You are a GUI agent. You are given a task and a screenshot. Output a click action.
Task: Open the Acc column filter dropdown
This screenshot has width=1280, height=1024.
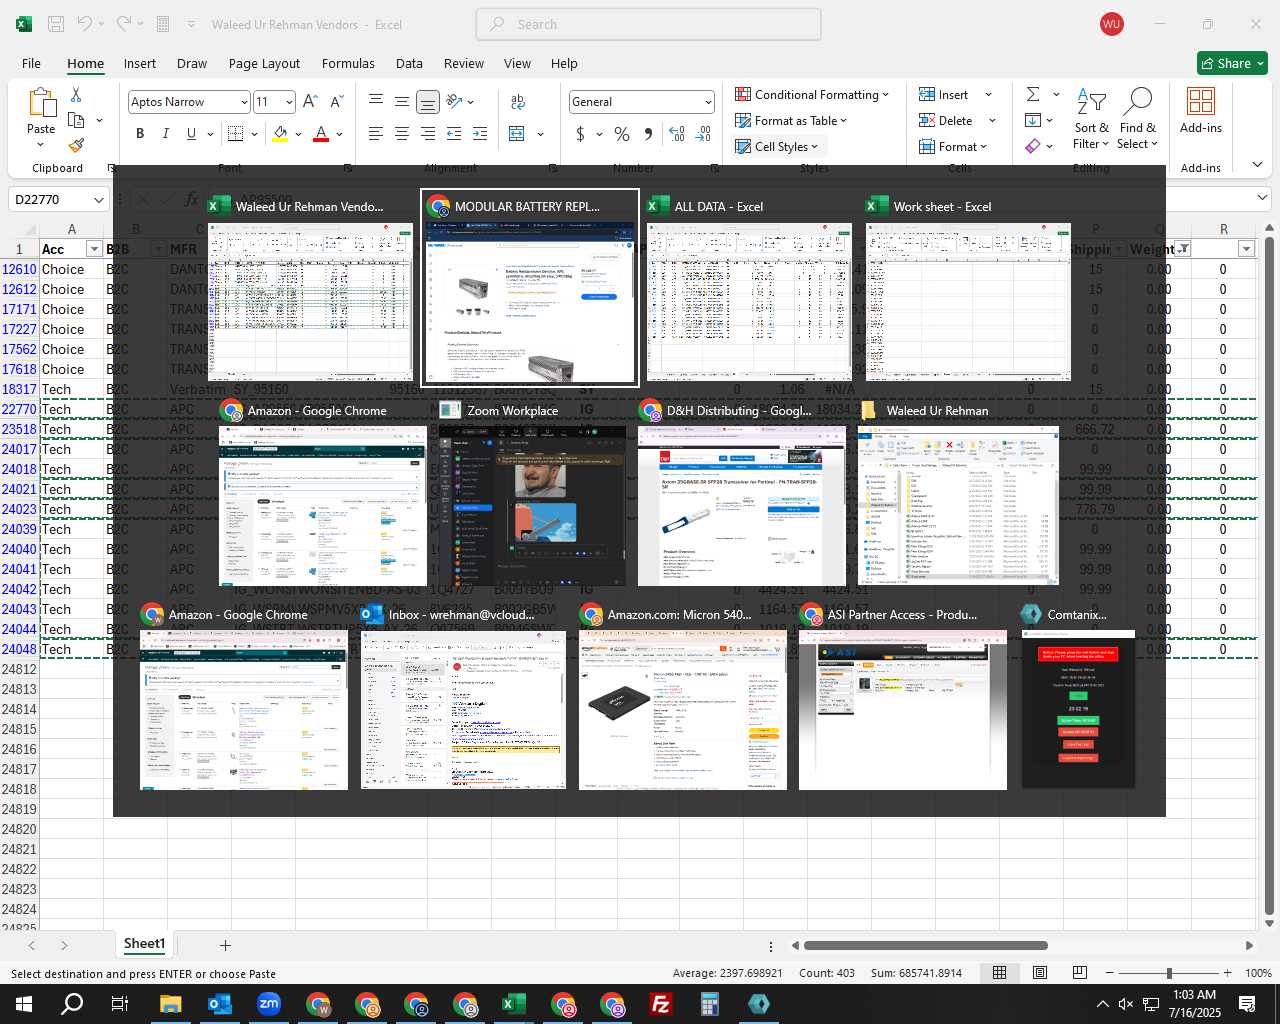coord(94,249)
